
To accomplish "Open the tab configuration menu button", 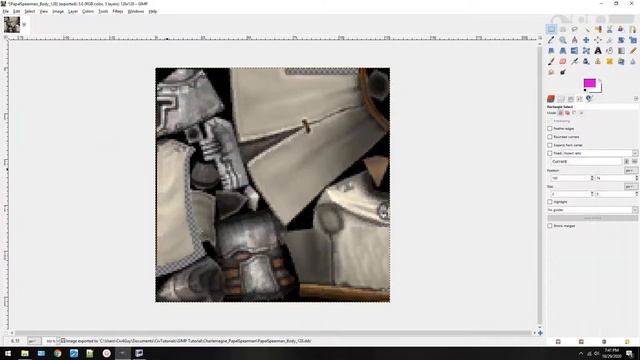I will click(x=636, y=99).
